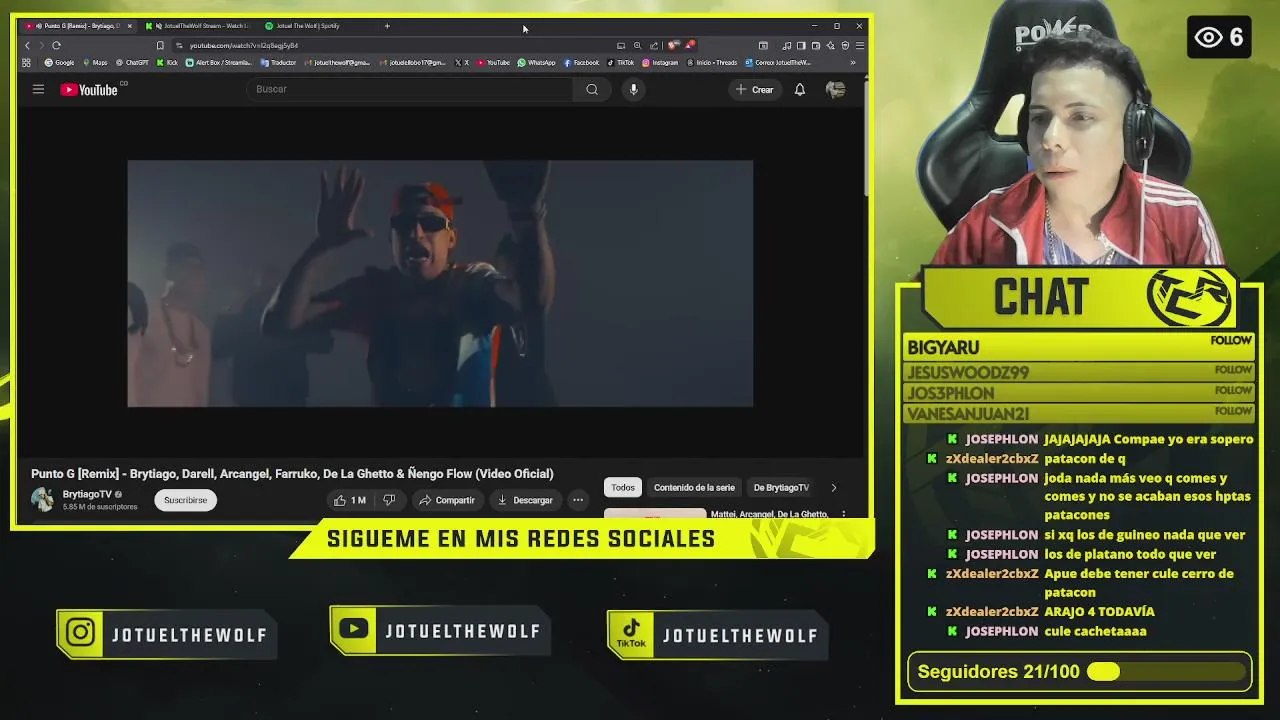Click the picture-in-picture icon in the address bar
1280x720 pixels.
[x=621, y=46]
